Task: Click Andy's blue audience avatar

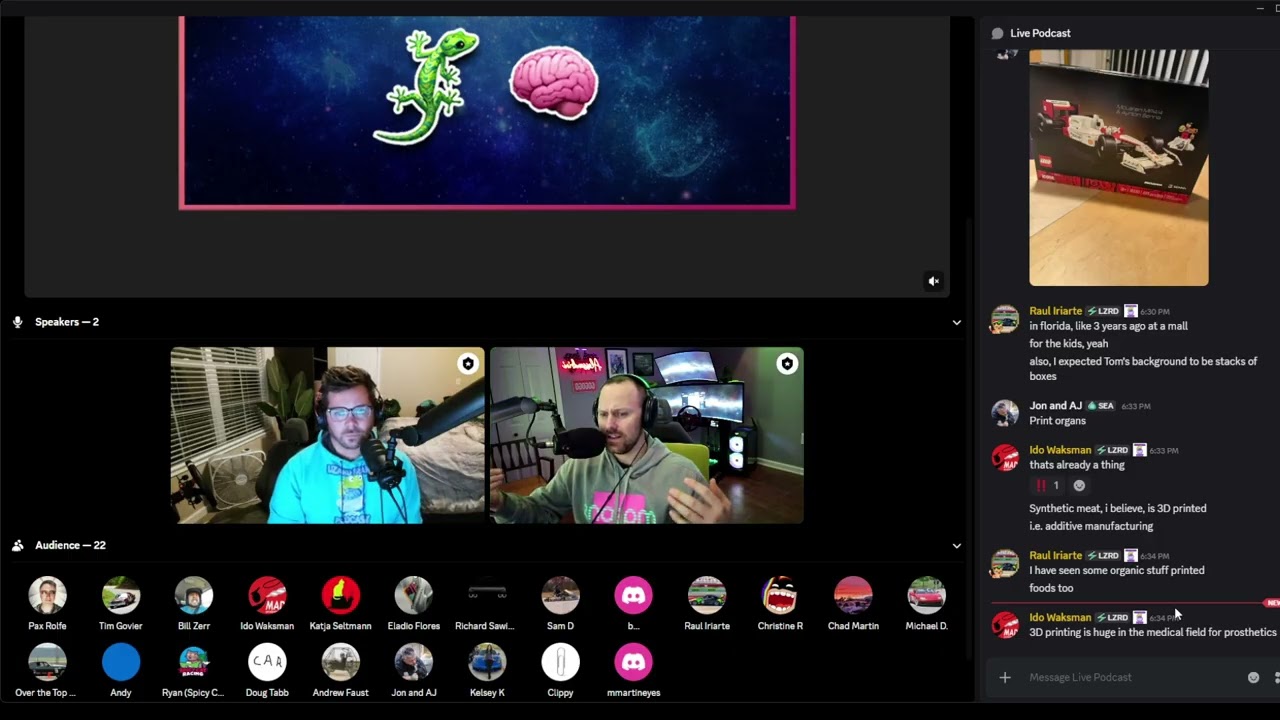Action: pos(121,662)
